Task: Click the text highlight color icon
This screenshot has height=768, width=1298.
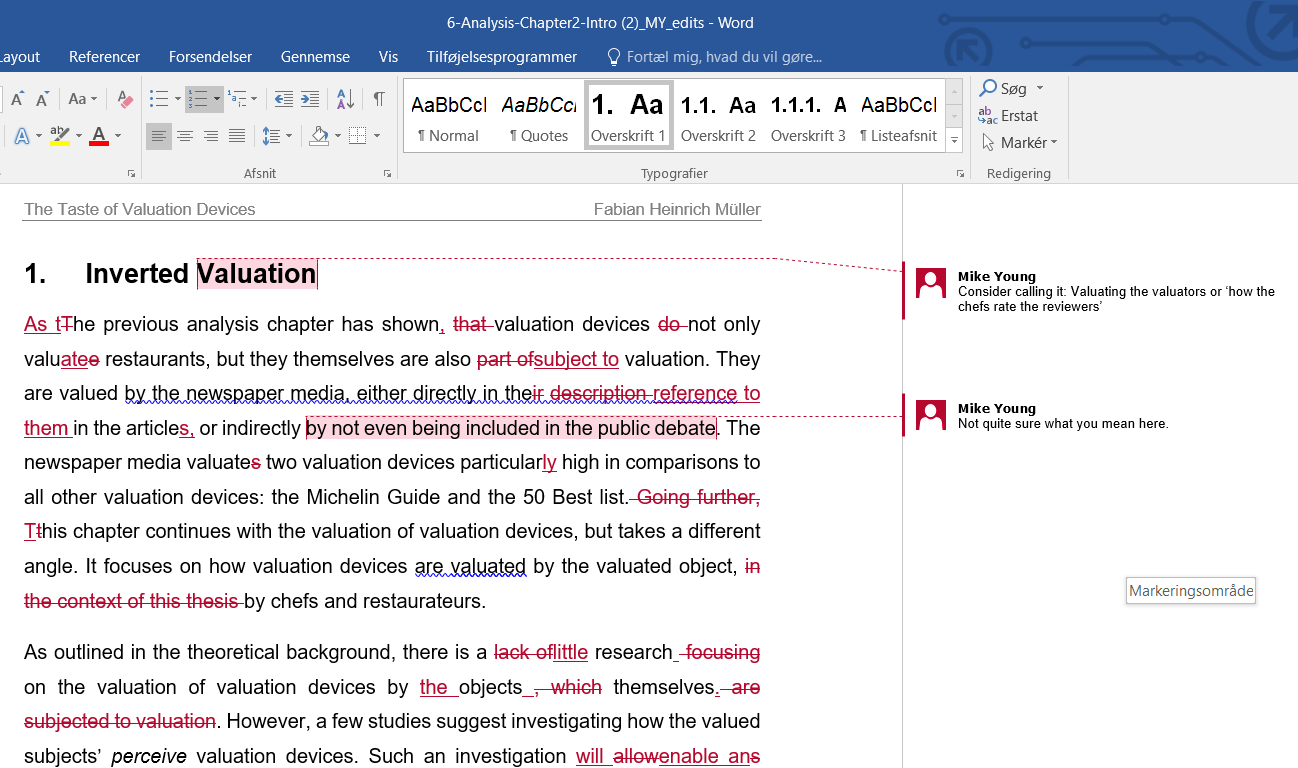Action: (x=59, y=136)
